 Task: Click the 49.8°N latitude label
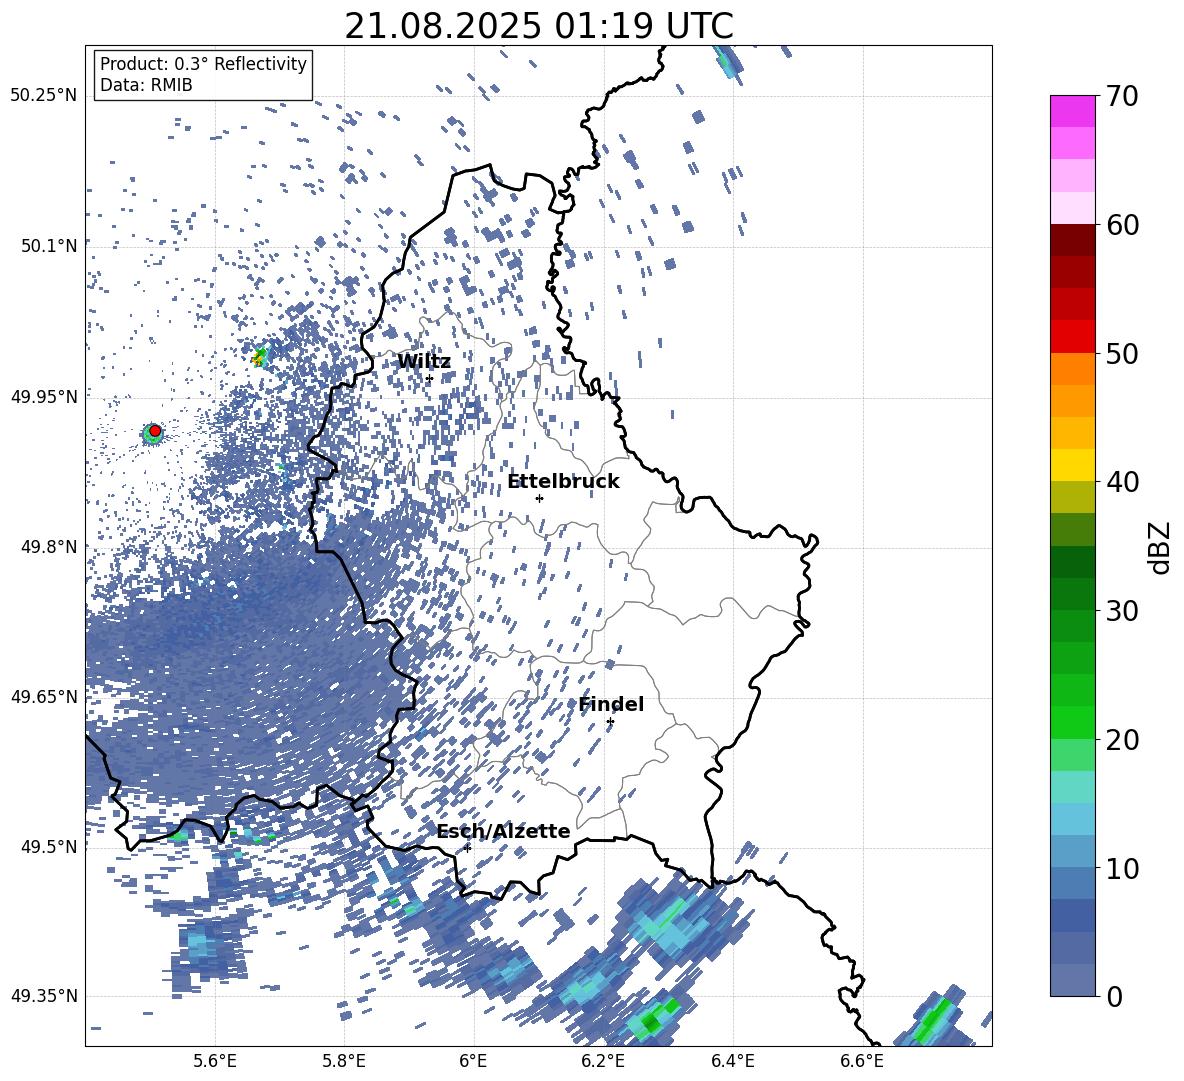[x=50, y=546]
